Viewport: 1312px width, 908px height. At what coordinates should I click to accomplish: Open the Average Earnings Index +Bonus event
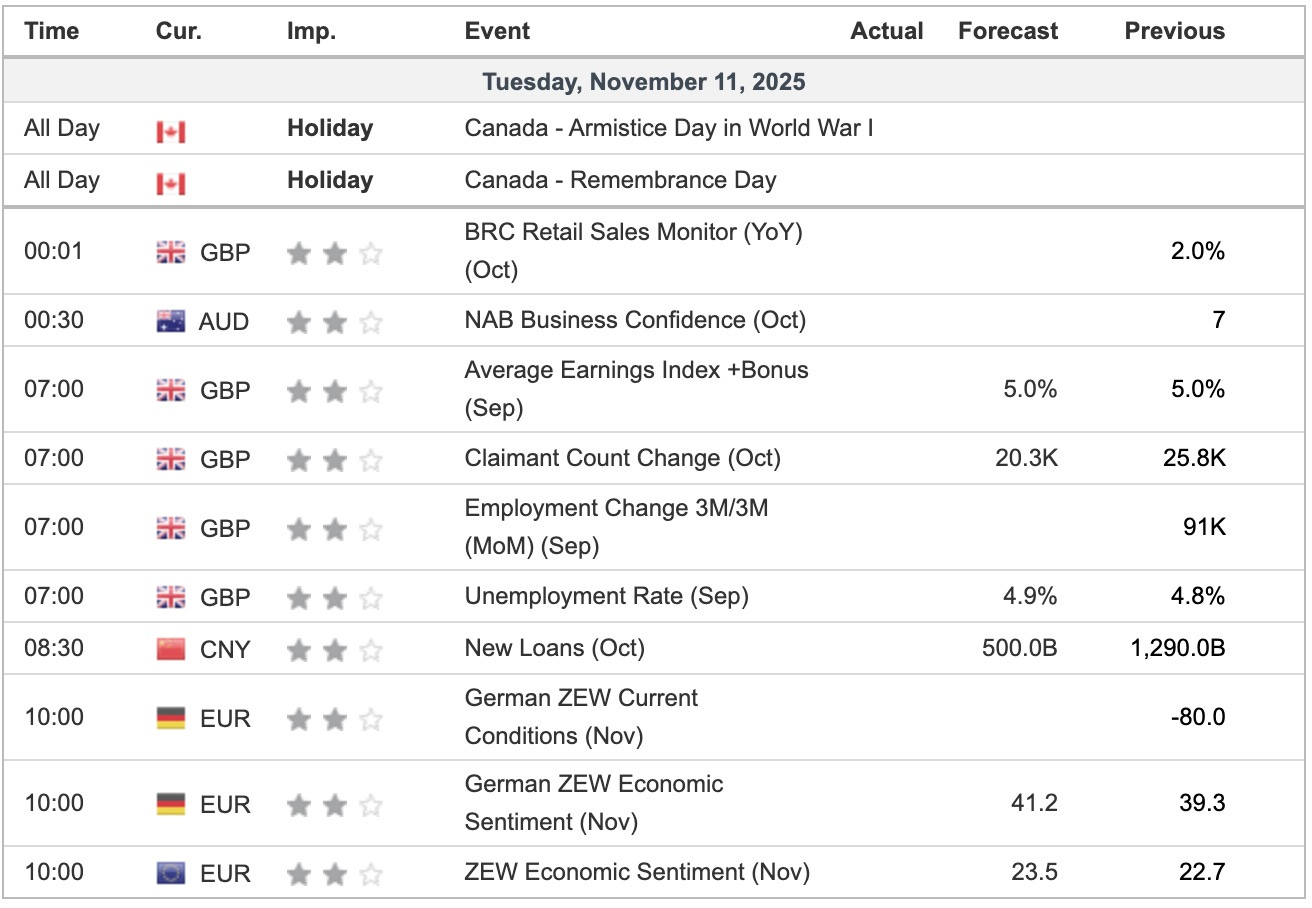point(636,389)
